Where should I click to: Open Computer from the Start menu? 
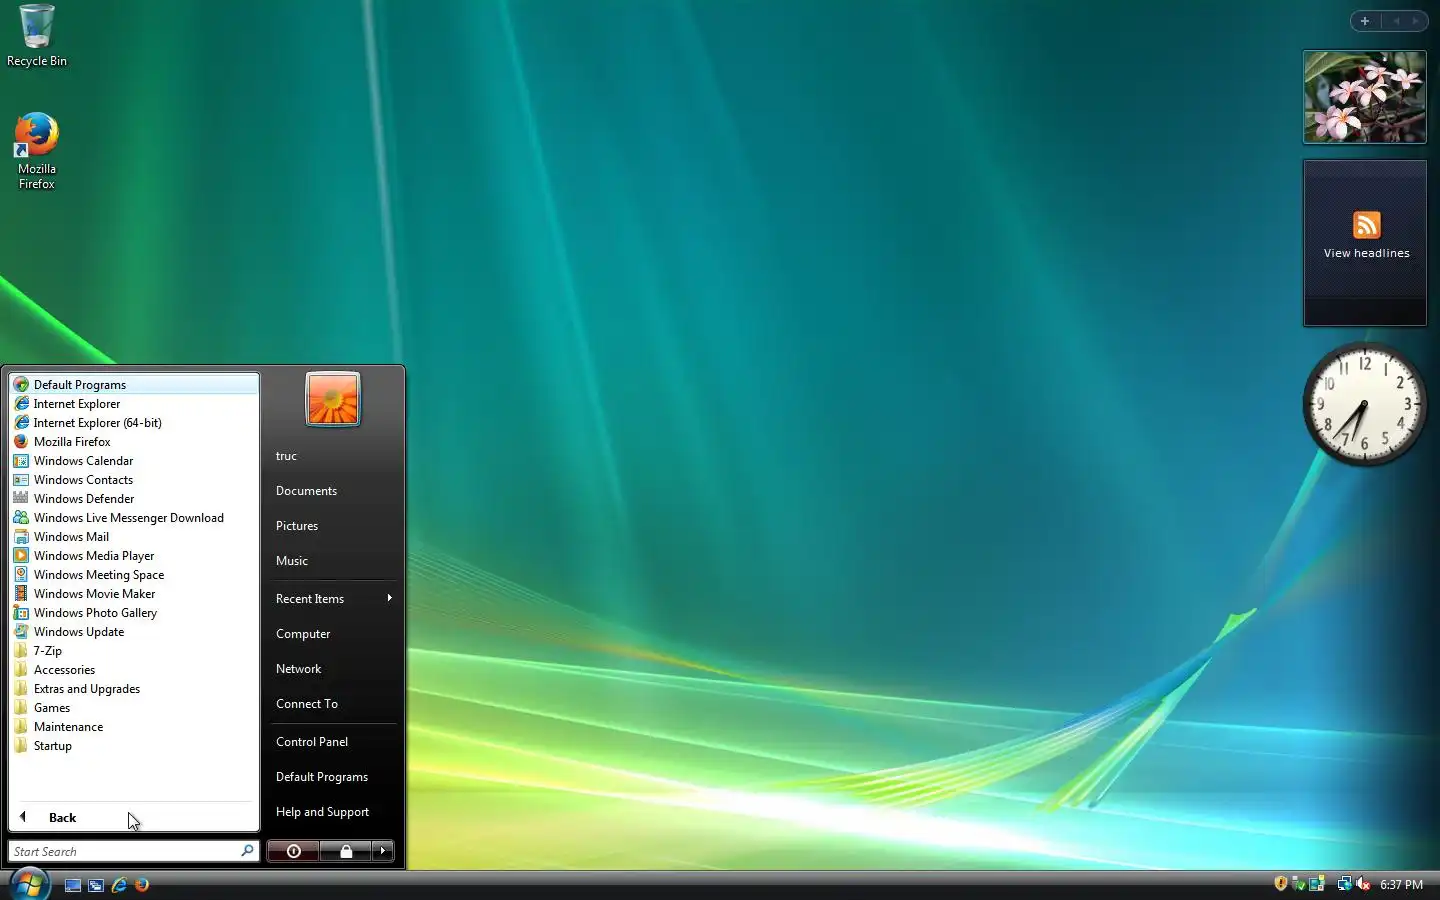[333, 634]
